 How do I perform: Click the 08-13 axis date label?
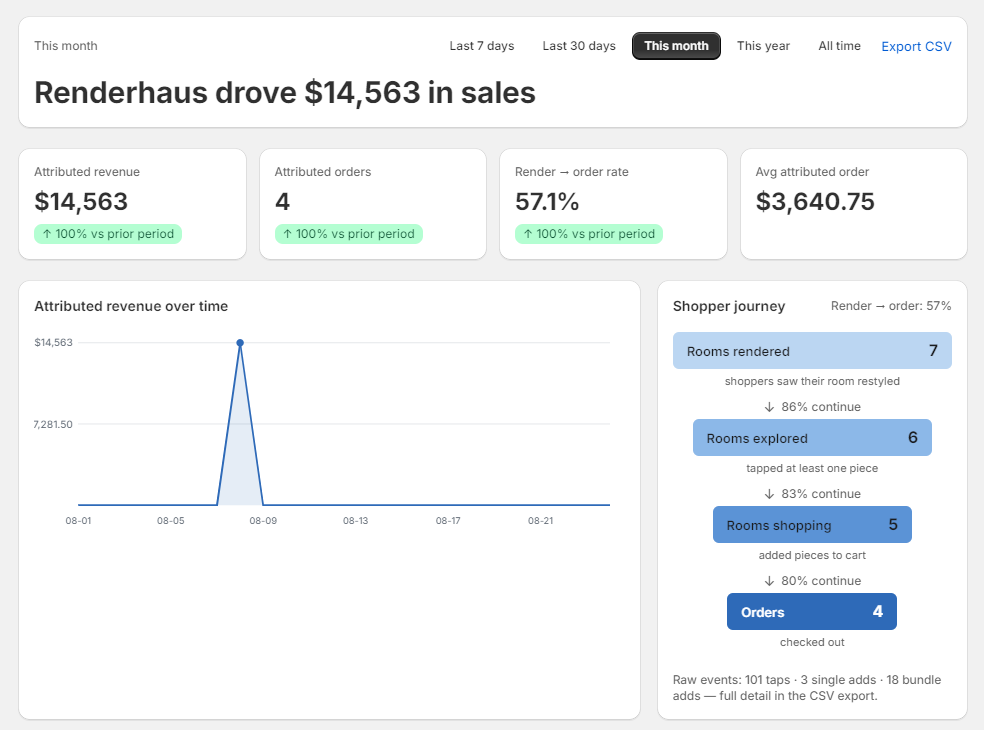(x=355, y=521)
